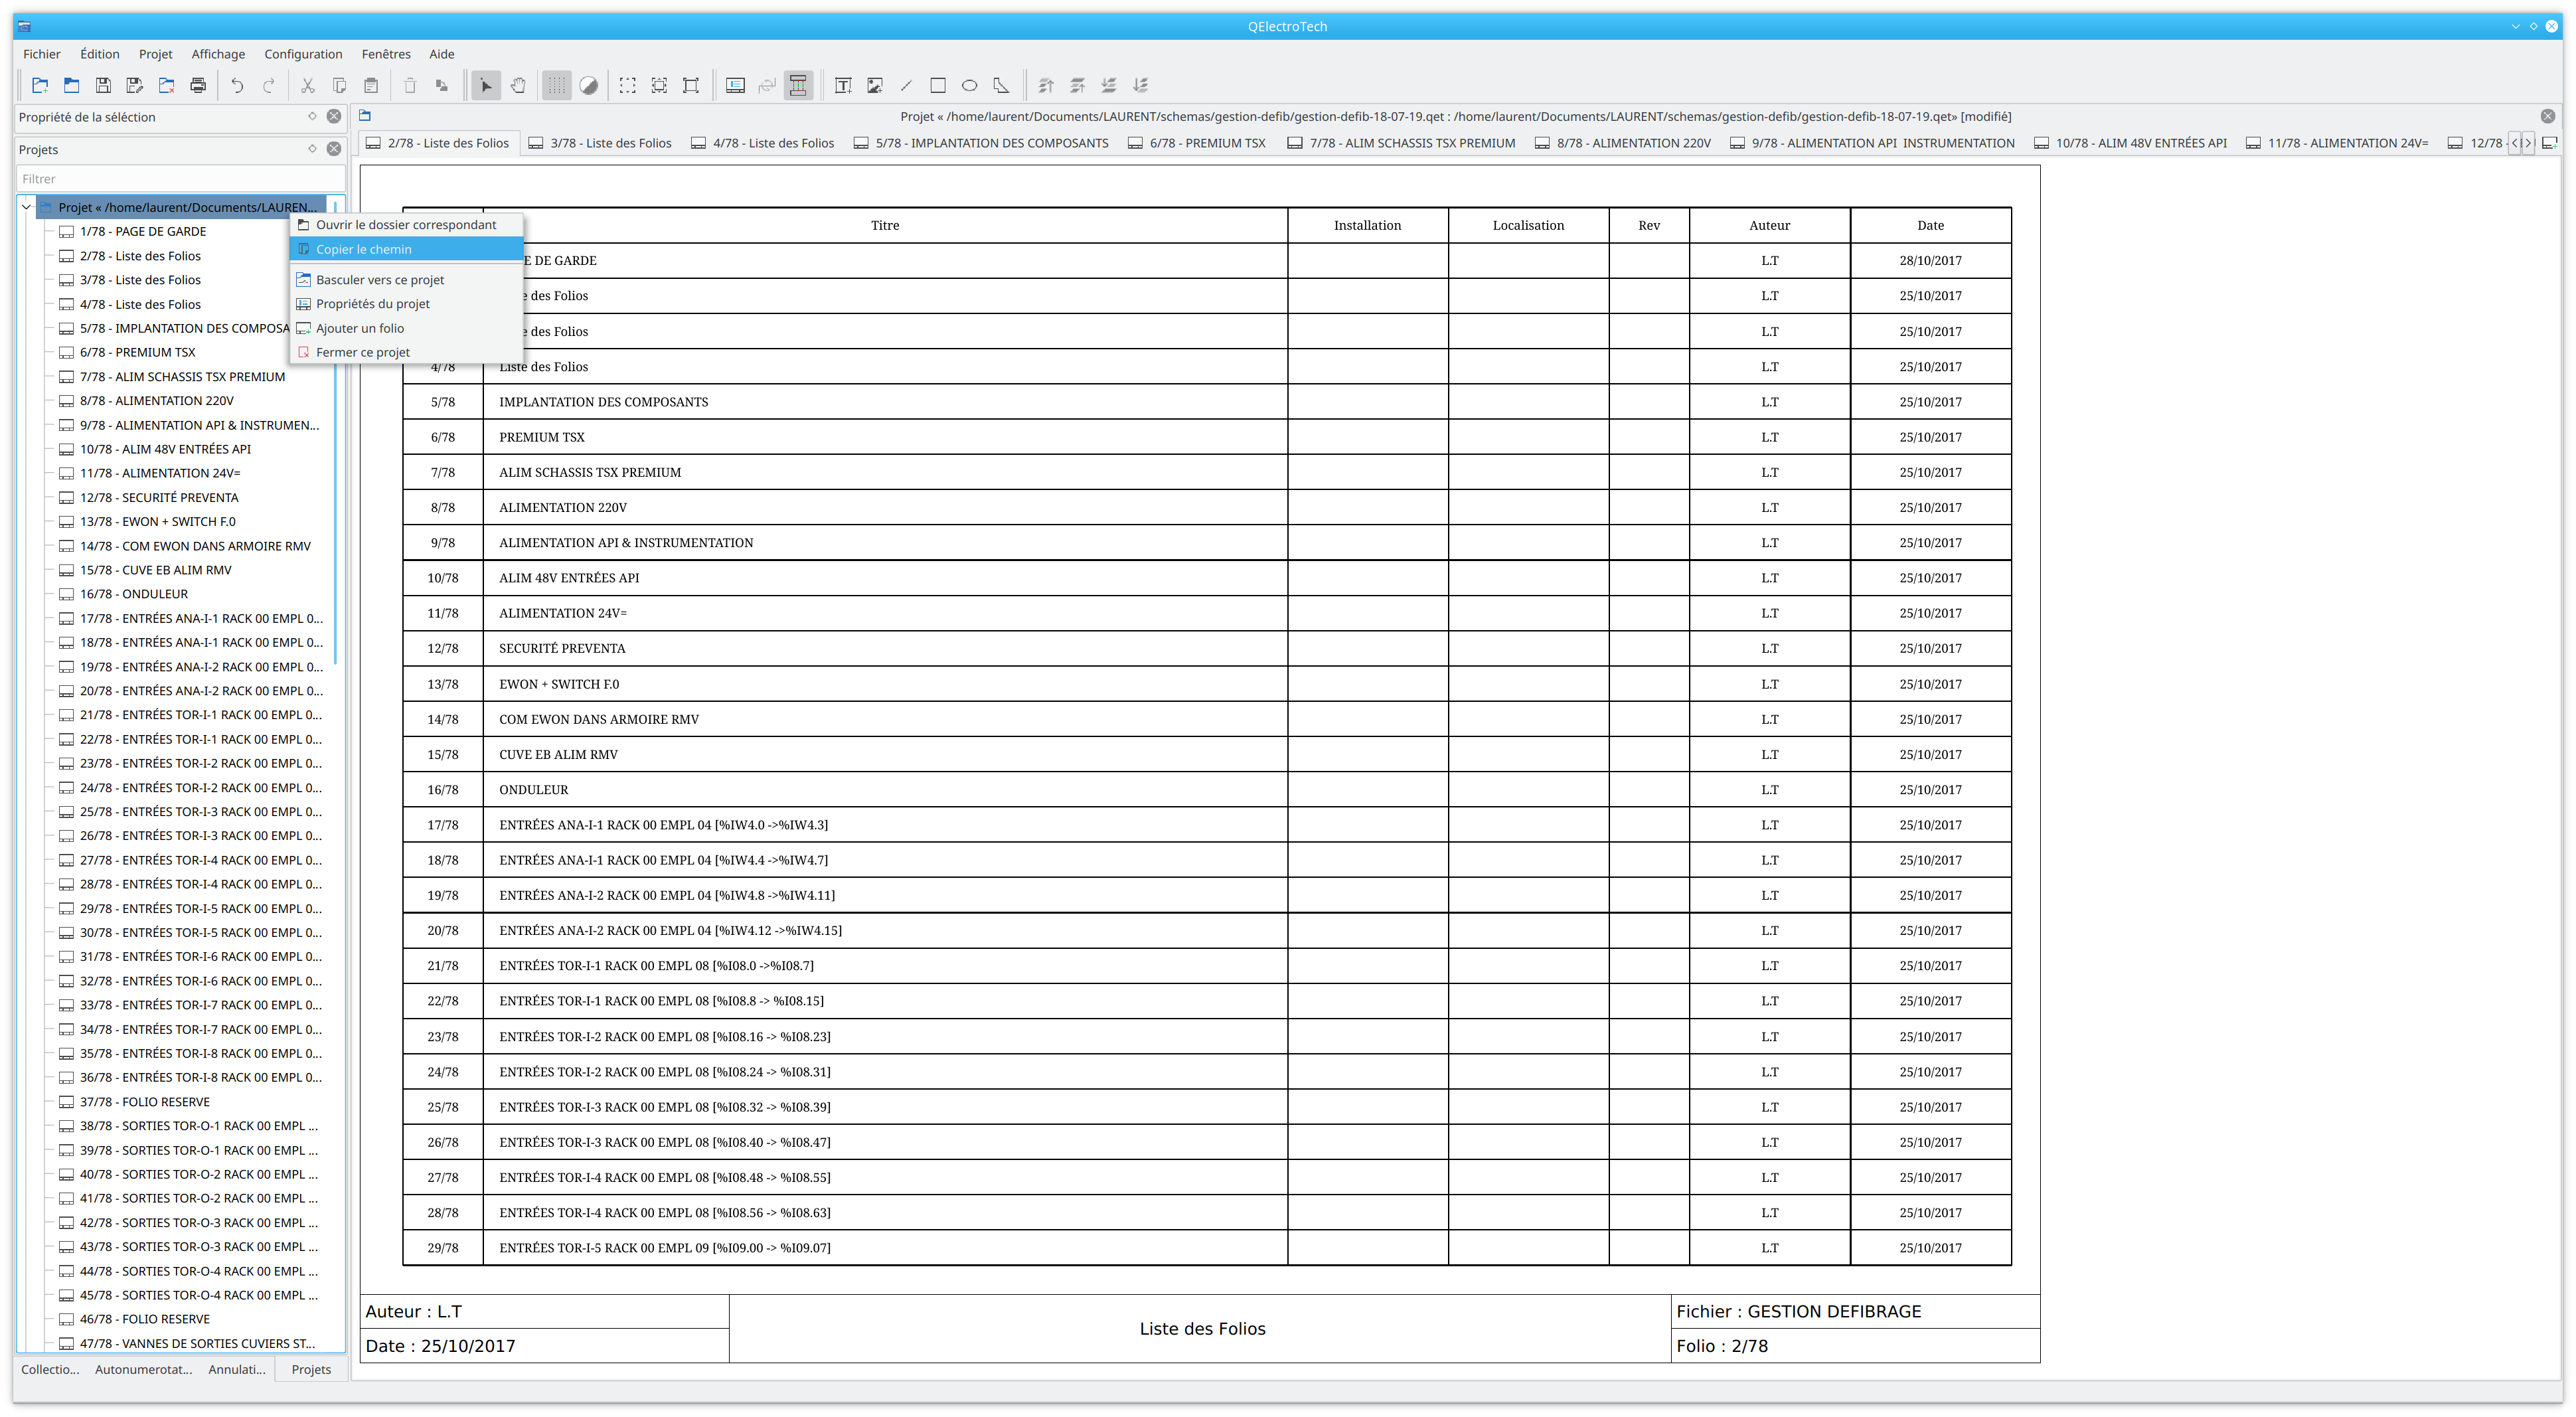Viewport: 2576px width, 1417px height.
Task: Open the Collections bottom panel tab
Action: pyautogui.click(x=50, y=1369)
